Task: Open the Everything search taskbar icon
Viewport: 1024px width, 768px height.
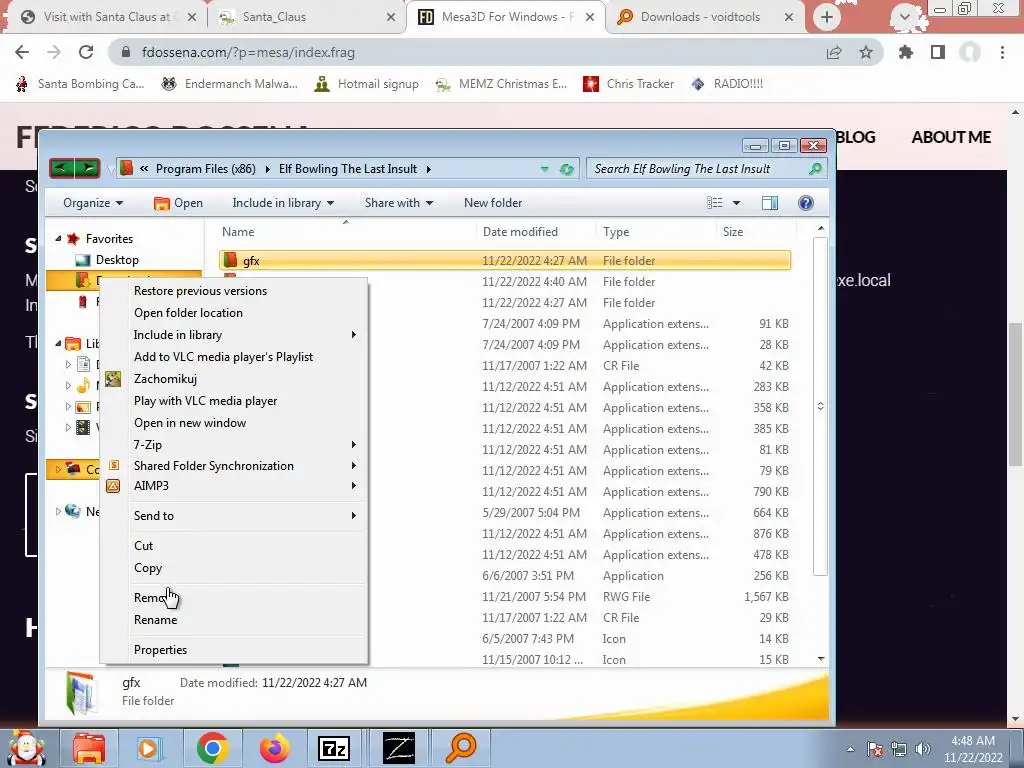Action: 460,748
